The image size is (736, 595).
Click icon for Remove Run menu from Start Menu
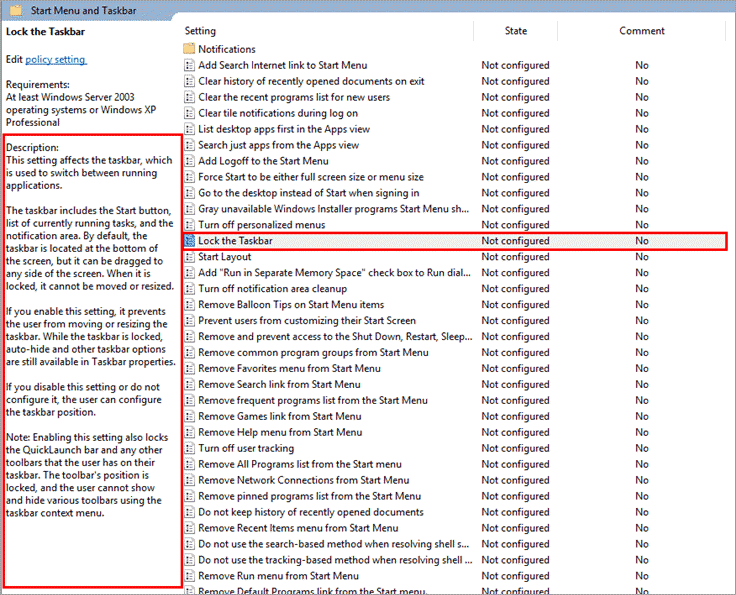click(x=189, y=576)
